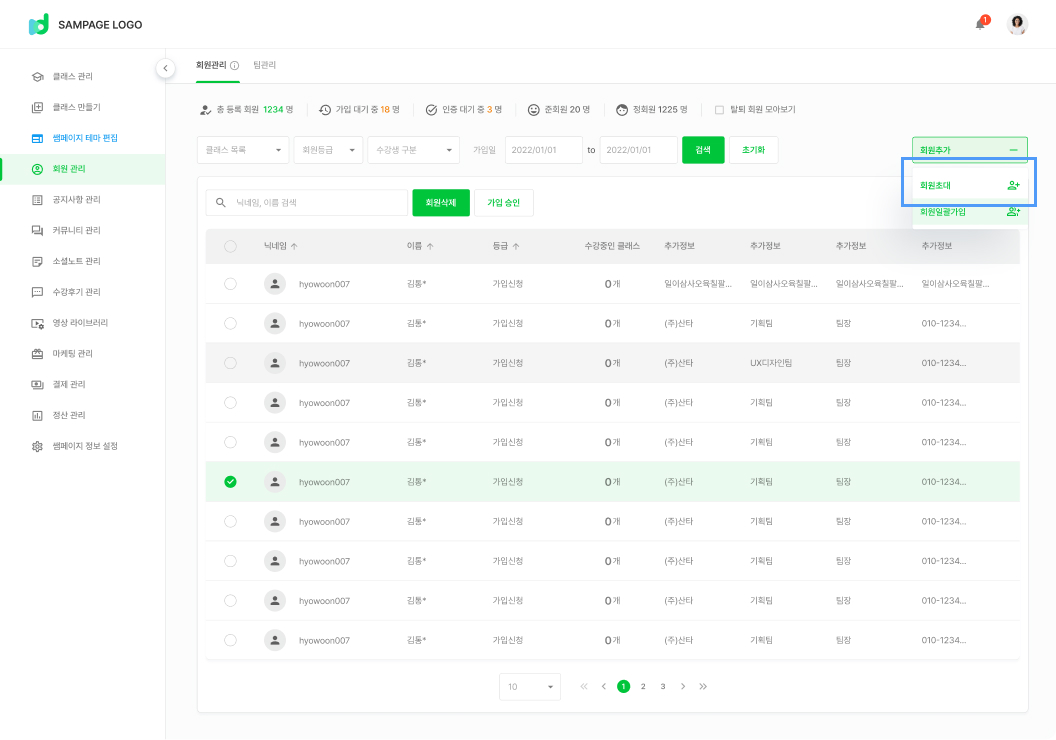
Task: Expand the 회원등급 dropdown filter
Action: [328, 150]
